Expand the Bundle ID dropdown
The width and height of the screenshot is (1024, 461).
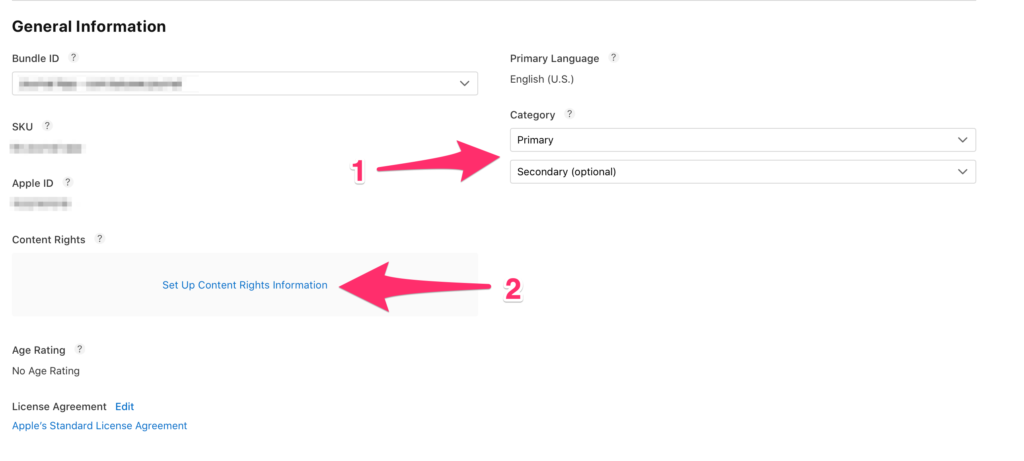(245, 84)
